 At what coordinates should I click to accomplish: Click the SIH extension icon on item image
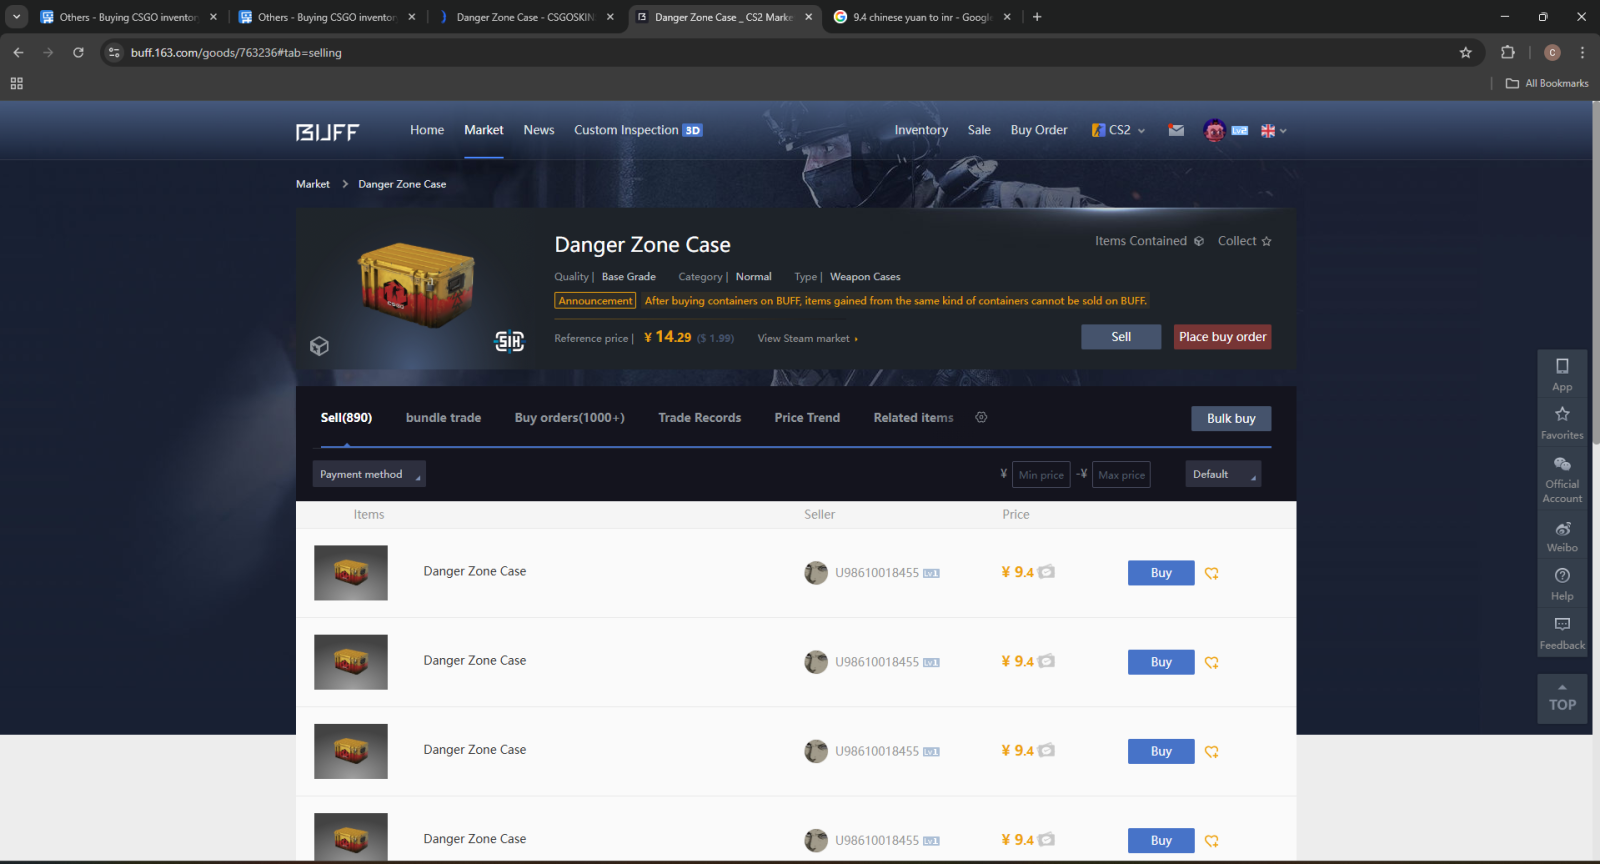509,342
